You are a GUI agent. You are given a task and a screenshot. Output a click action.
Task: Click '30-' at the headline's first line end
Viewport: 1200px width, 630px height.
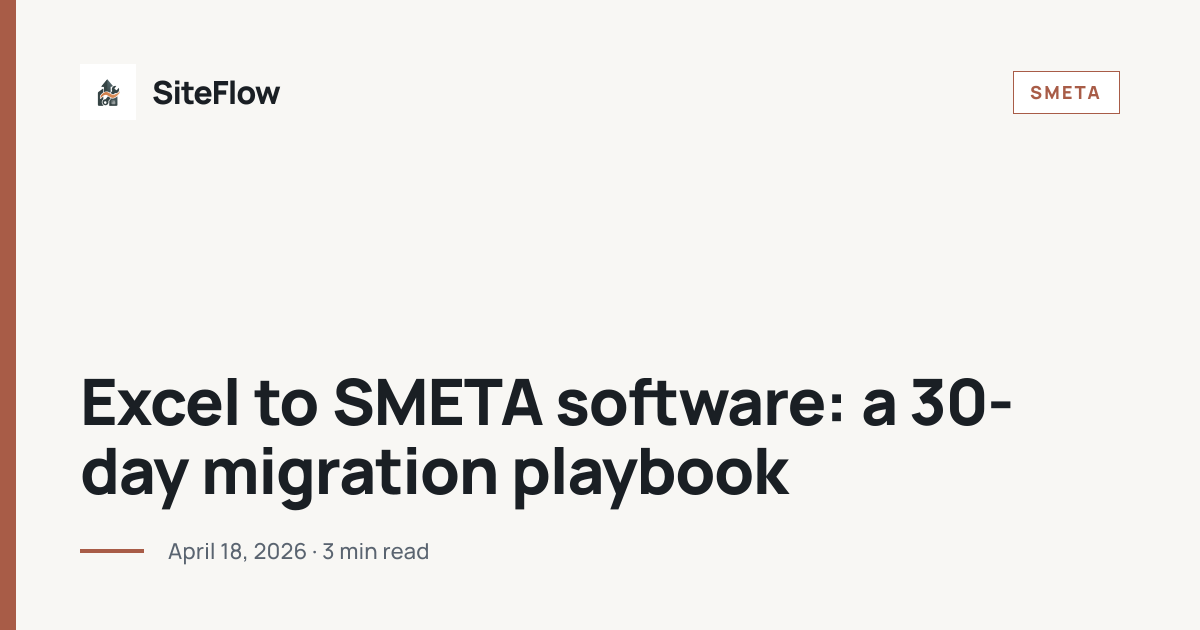click(964, 404)
